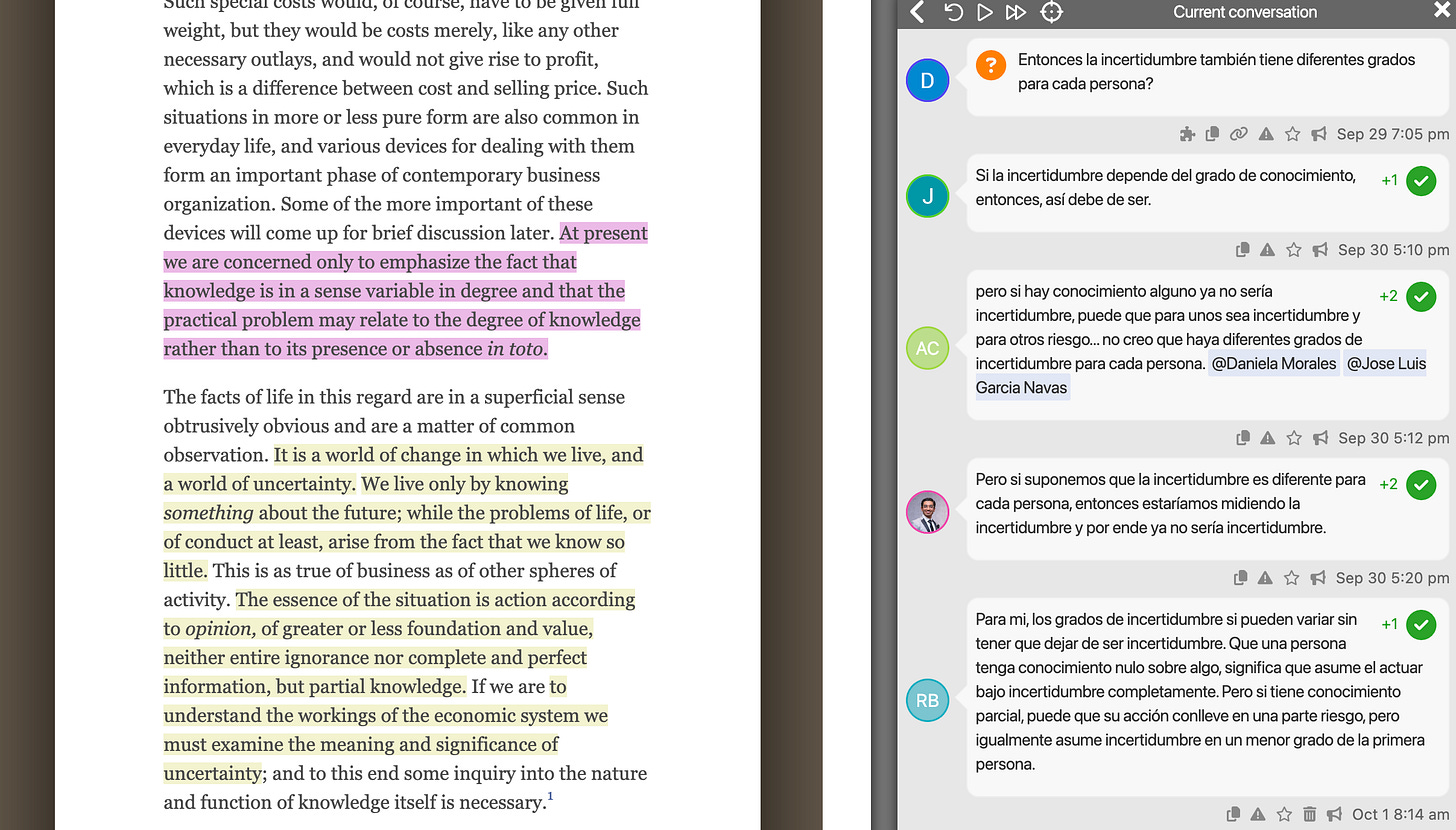1456x830 pixels.
Task: Click the @Daniela Morales mention
Action: click(x=1273, y=364)
